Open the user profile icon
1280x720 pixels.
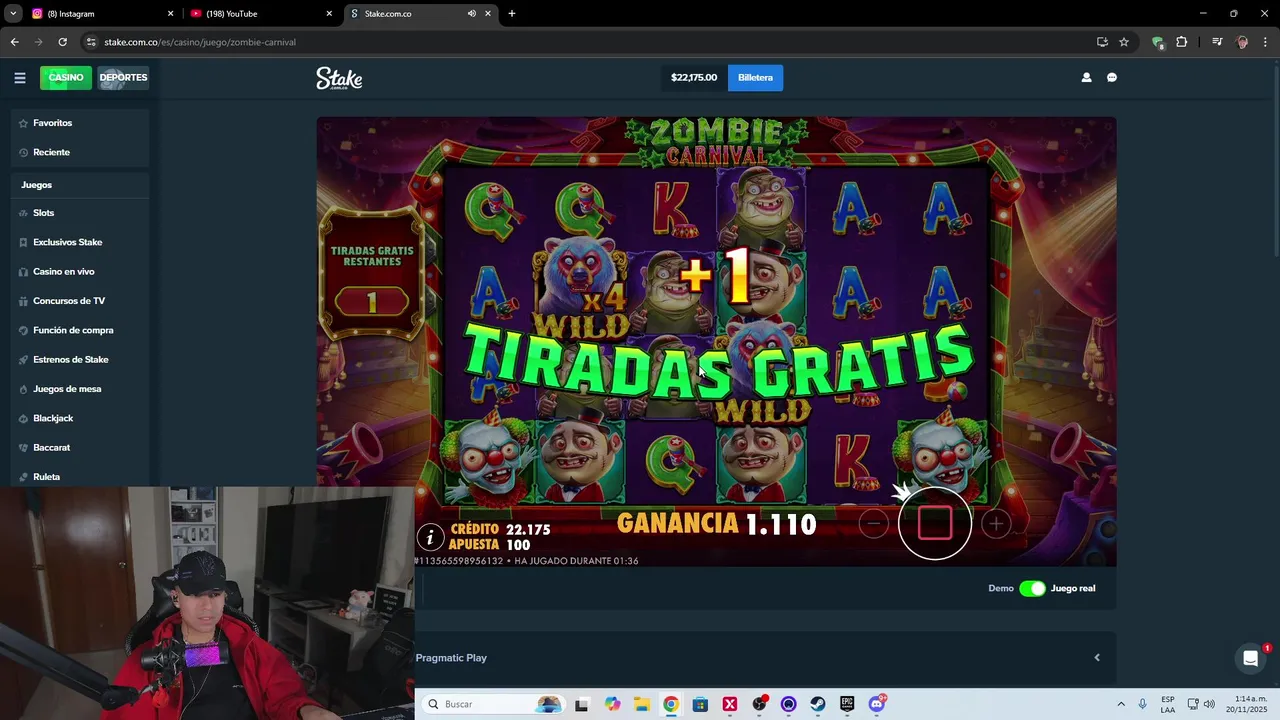tap(1086, 78)
